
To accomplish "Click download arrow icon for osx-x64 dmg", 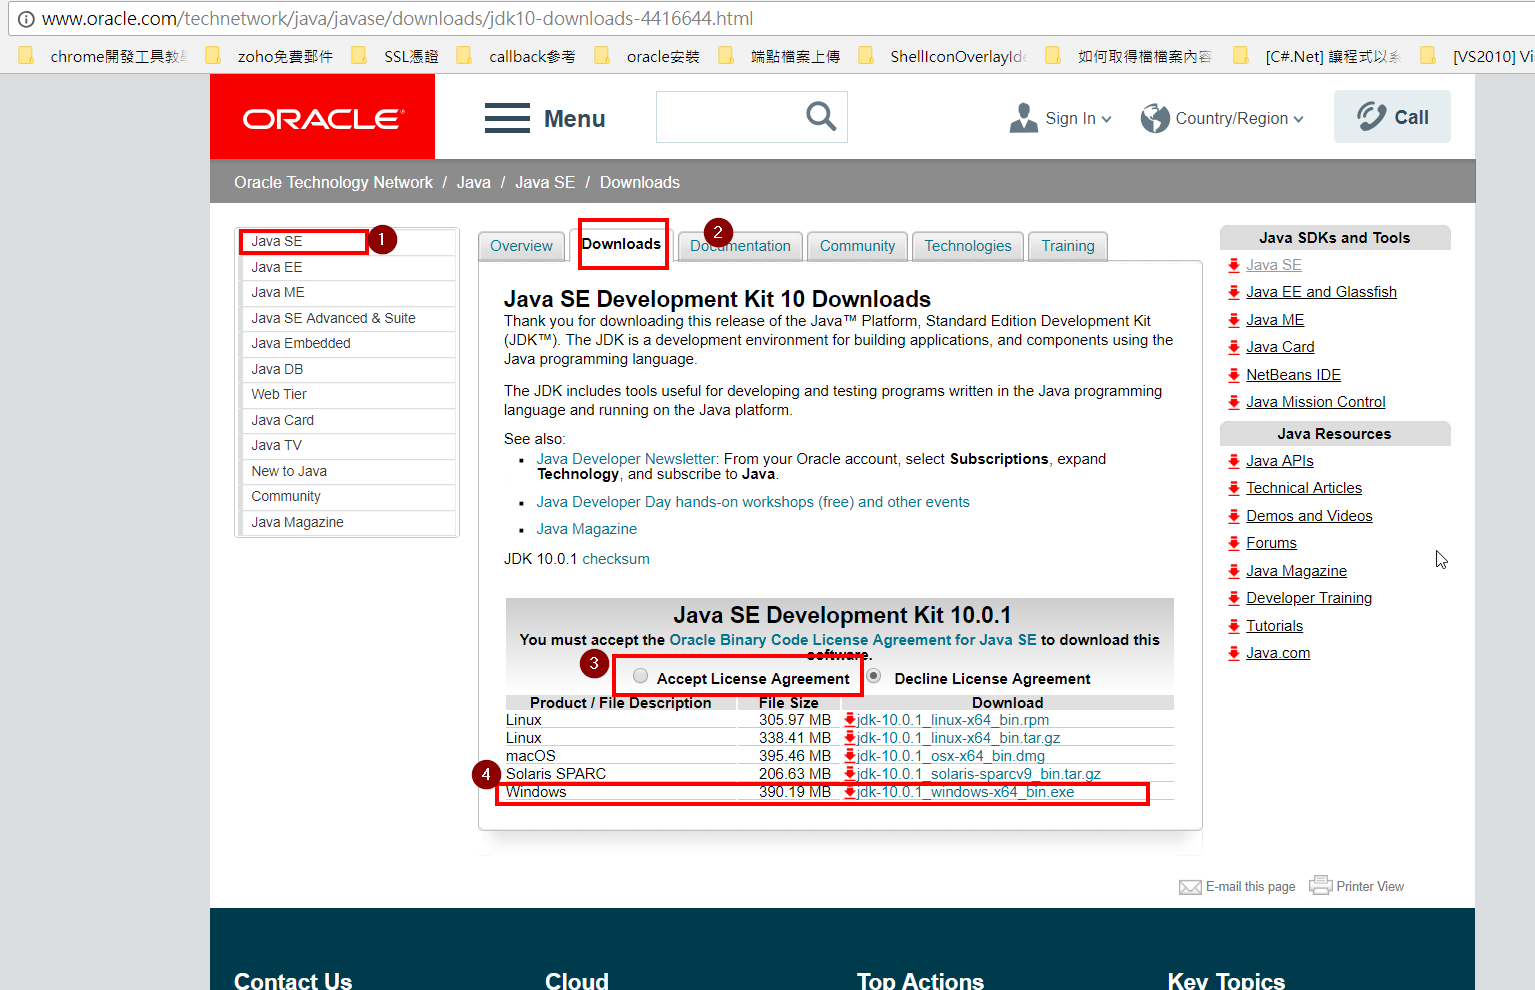I will coord(850,756).
